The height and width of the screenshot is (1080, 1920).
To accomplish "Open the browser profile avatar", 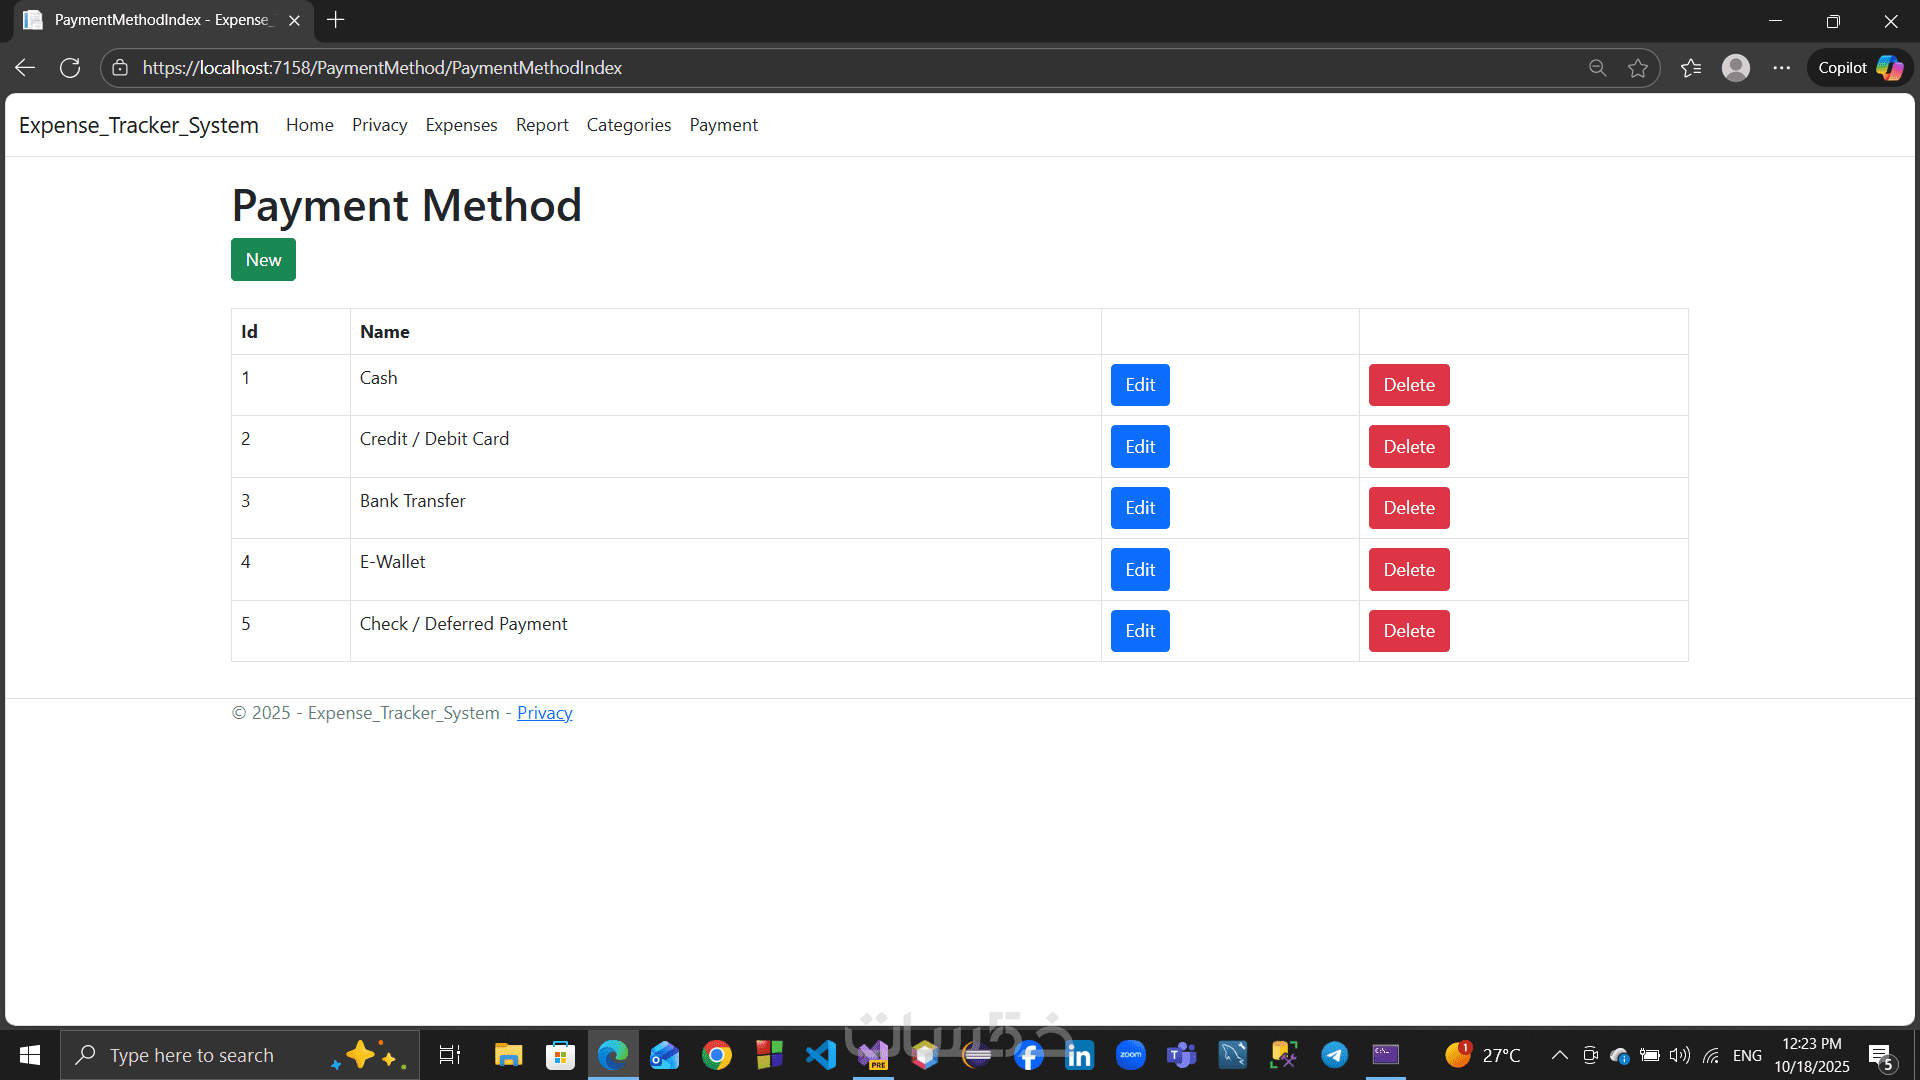I will tap(1736, 68).
